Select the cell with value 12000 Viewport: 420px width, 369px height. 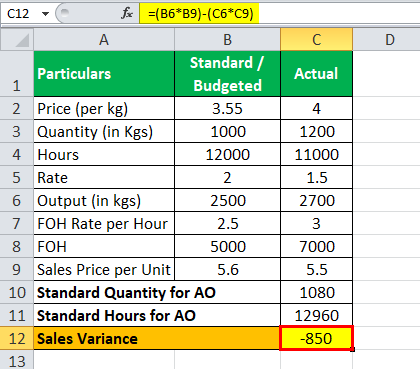click(227, 154)
